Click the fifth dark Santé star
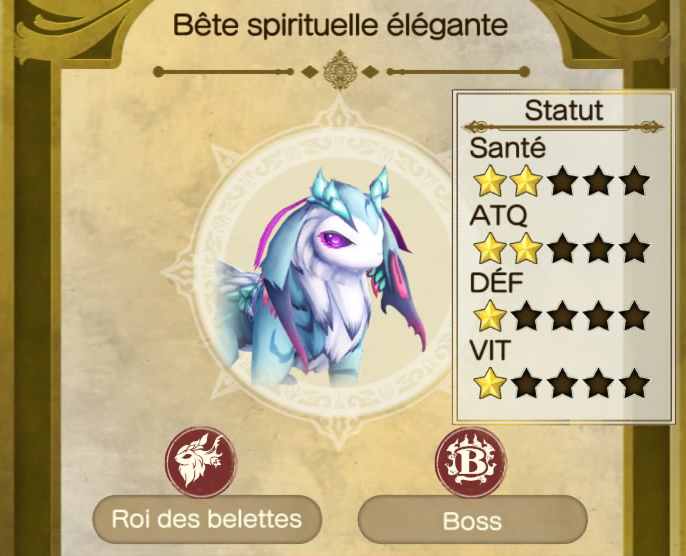This screenshot has width=686, height=556. tap(634, 181)
